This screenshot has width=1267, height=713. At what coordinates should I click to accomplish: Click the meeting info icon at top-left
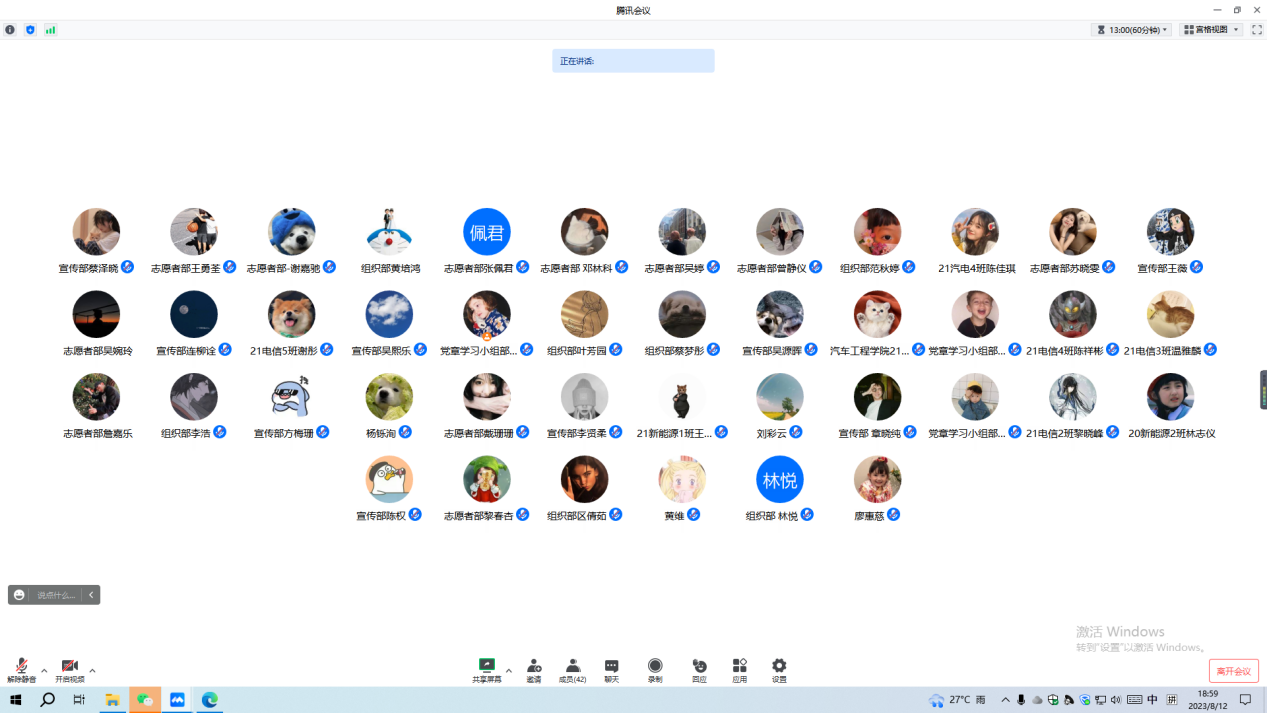coord(10,30)
